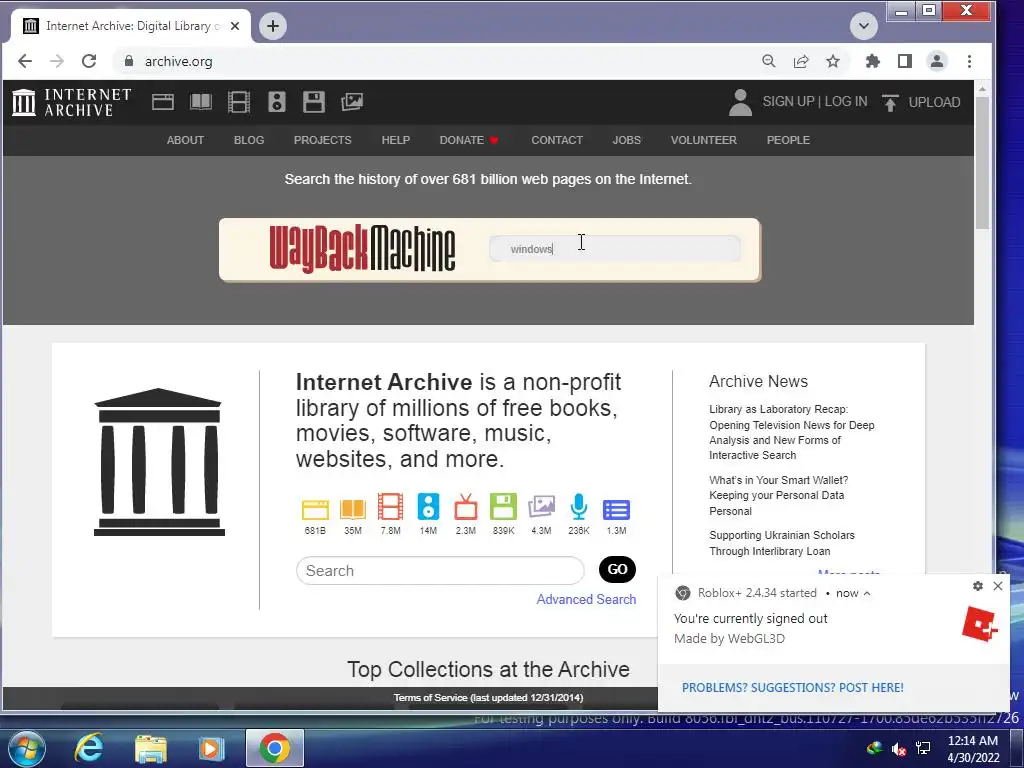Click the SIGN UP link

pyautogui.click(x=788, y=101)
